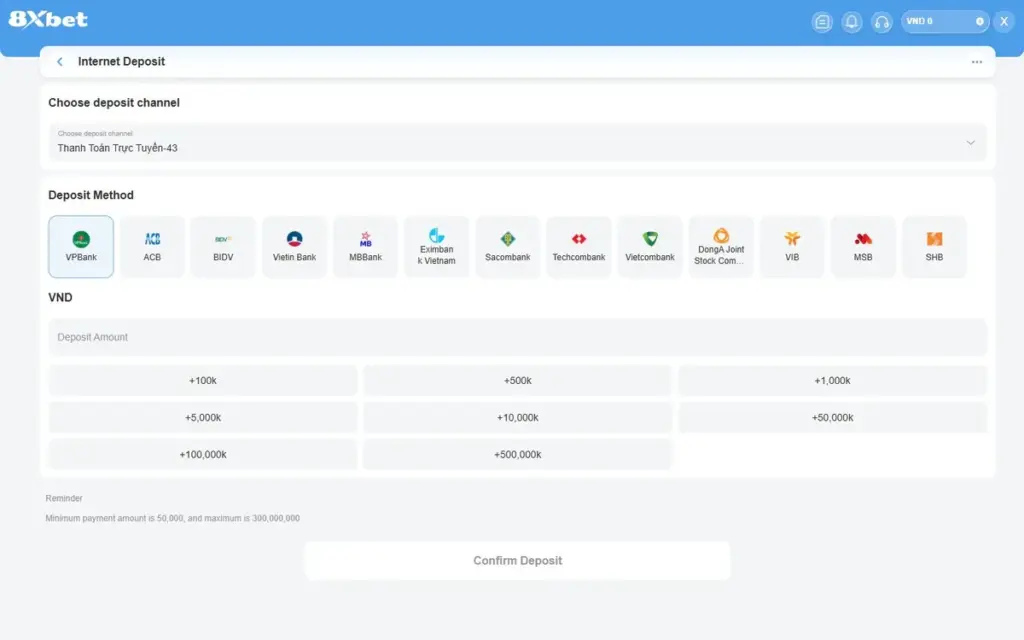The image size is (1024, 640).
Task: Select BIDV deposit method
Action: click(x=223, y=247)
